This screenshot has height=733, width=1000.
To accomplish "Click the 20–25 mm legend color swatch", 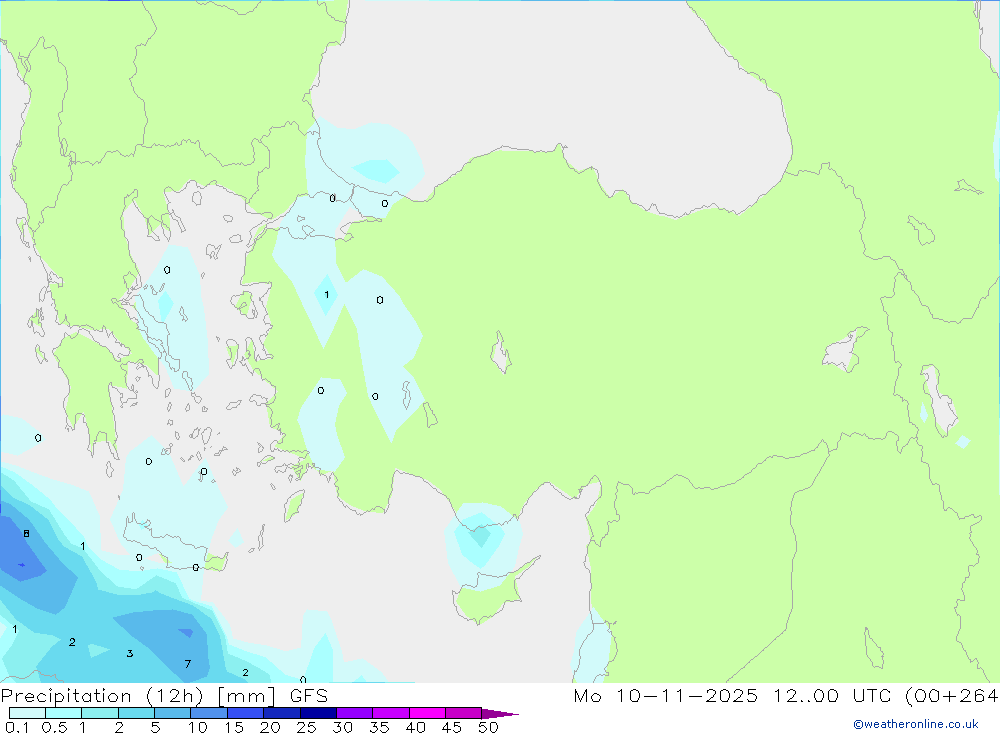I will pyautogui.click(x=282, y=713).
